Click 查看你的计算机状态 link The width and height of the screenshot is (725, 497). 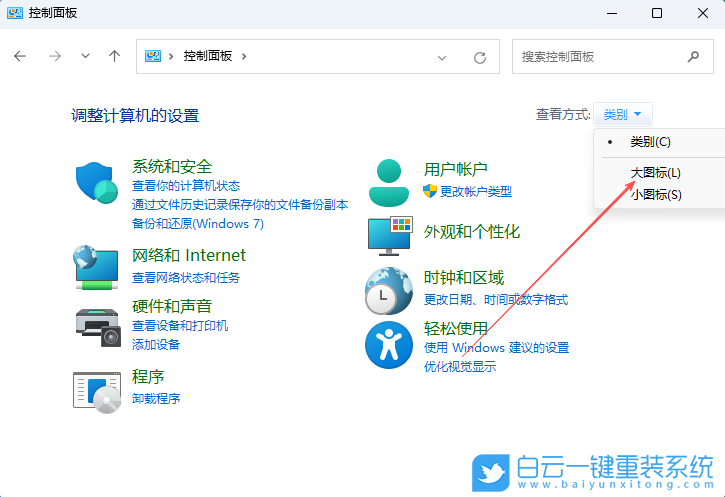tap(186, 186)
